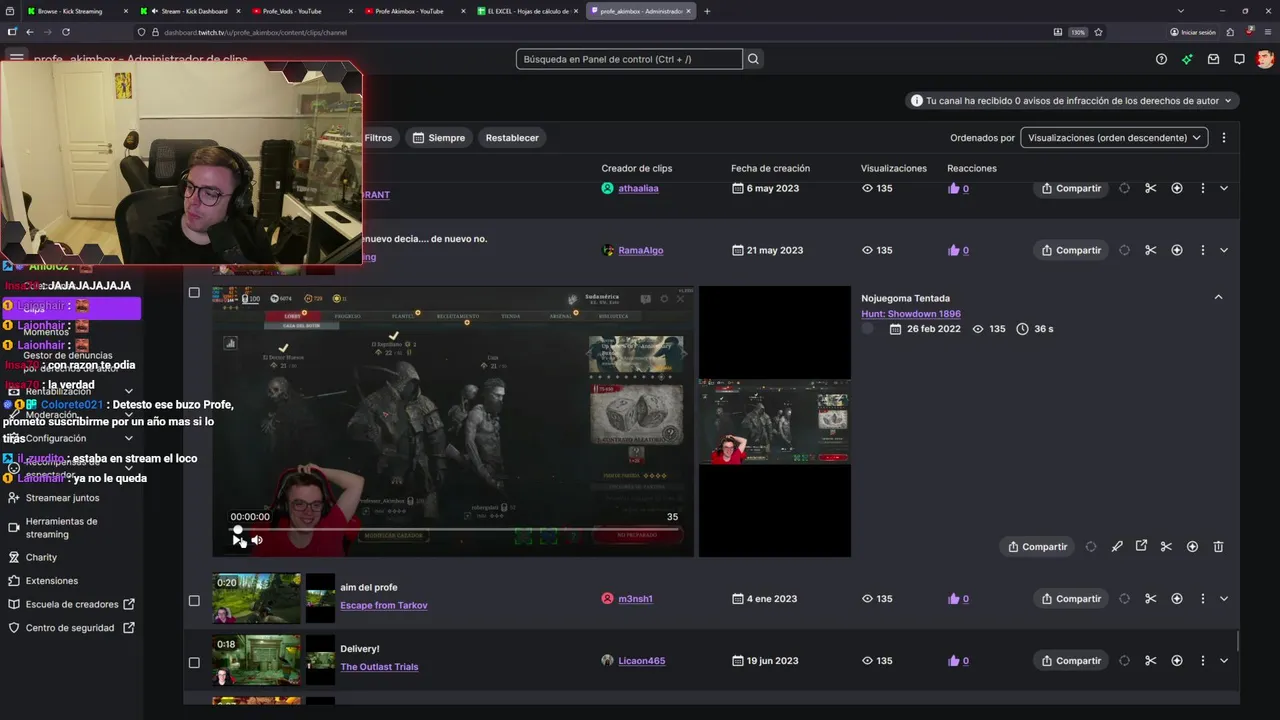Click the thumbs-up reactions icon for m3nsh1 clip

953,599
